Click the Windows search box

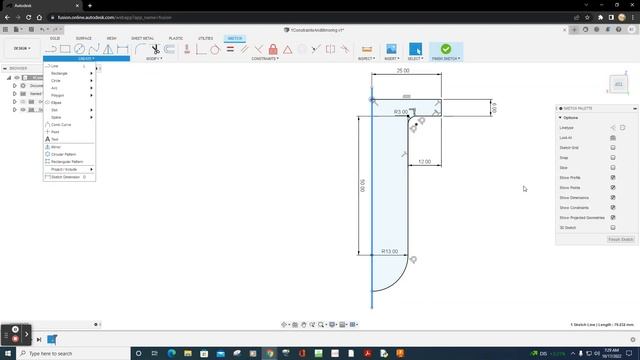point(73,353)
